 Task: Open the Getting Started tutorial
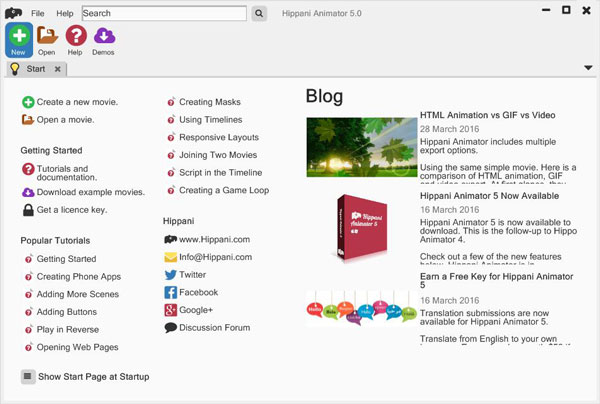point(66,259)
